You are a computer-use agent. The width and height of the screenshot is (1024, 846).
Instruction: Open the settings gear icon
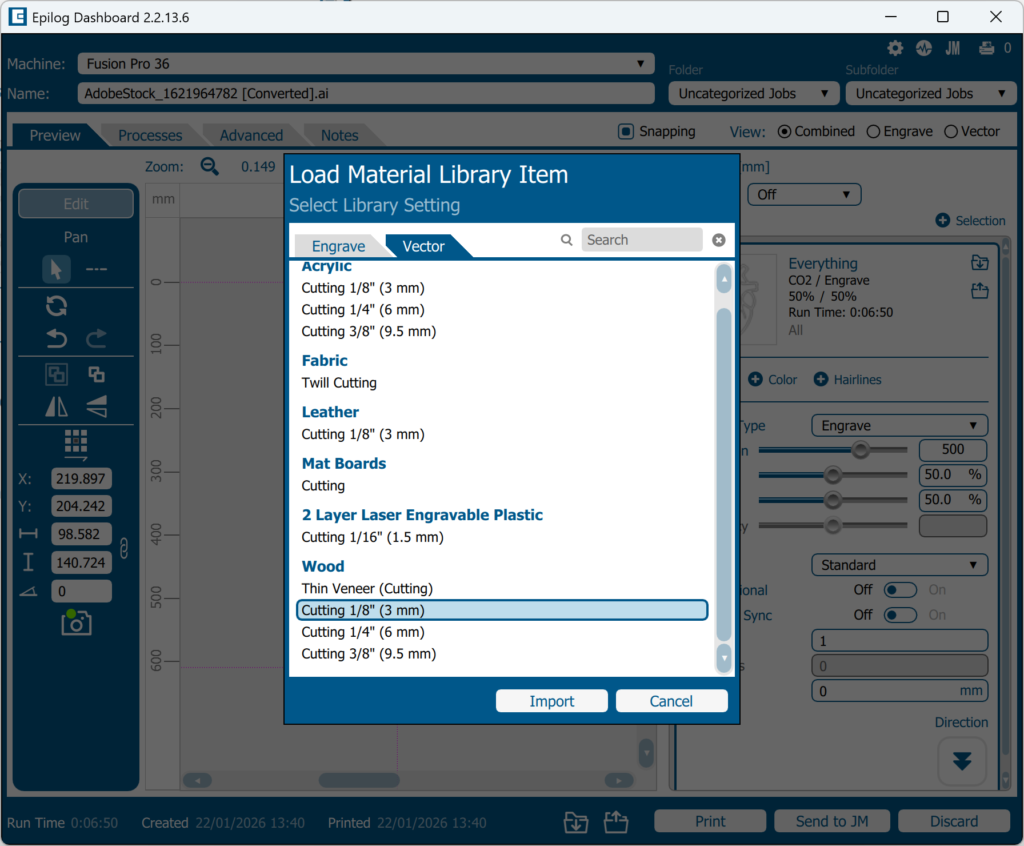895,48
